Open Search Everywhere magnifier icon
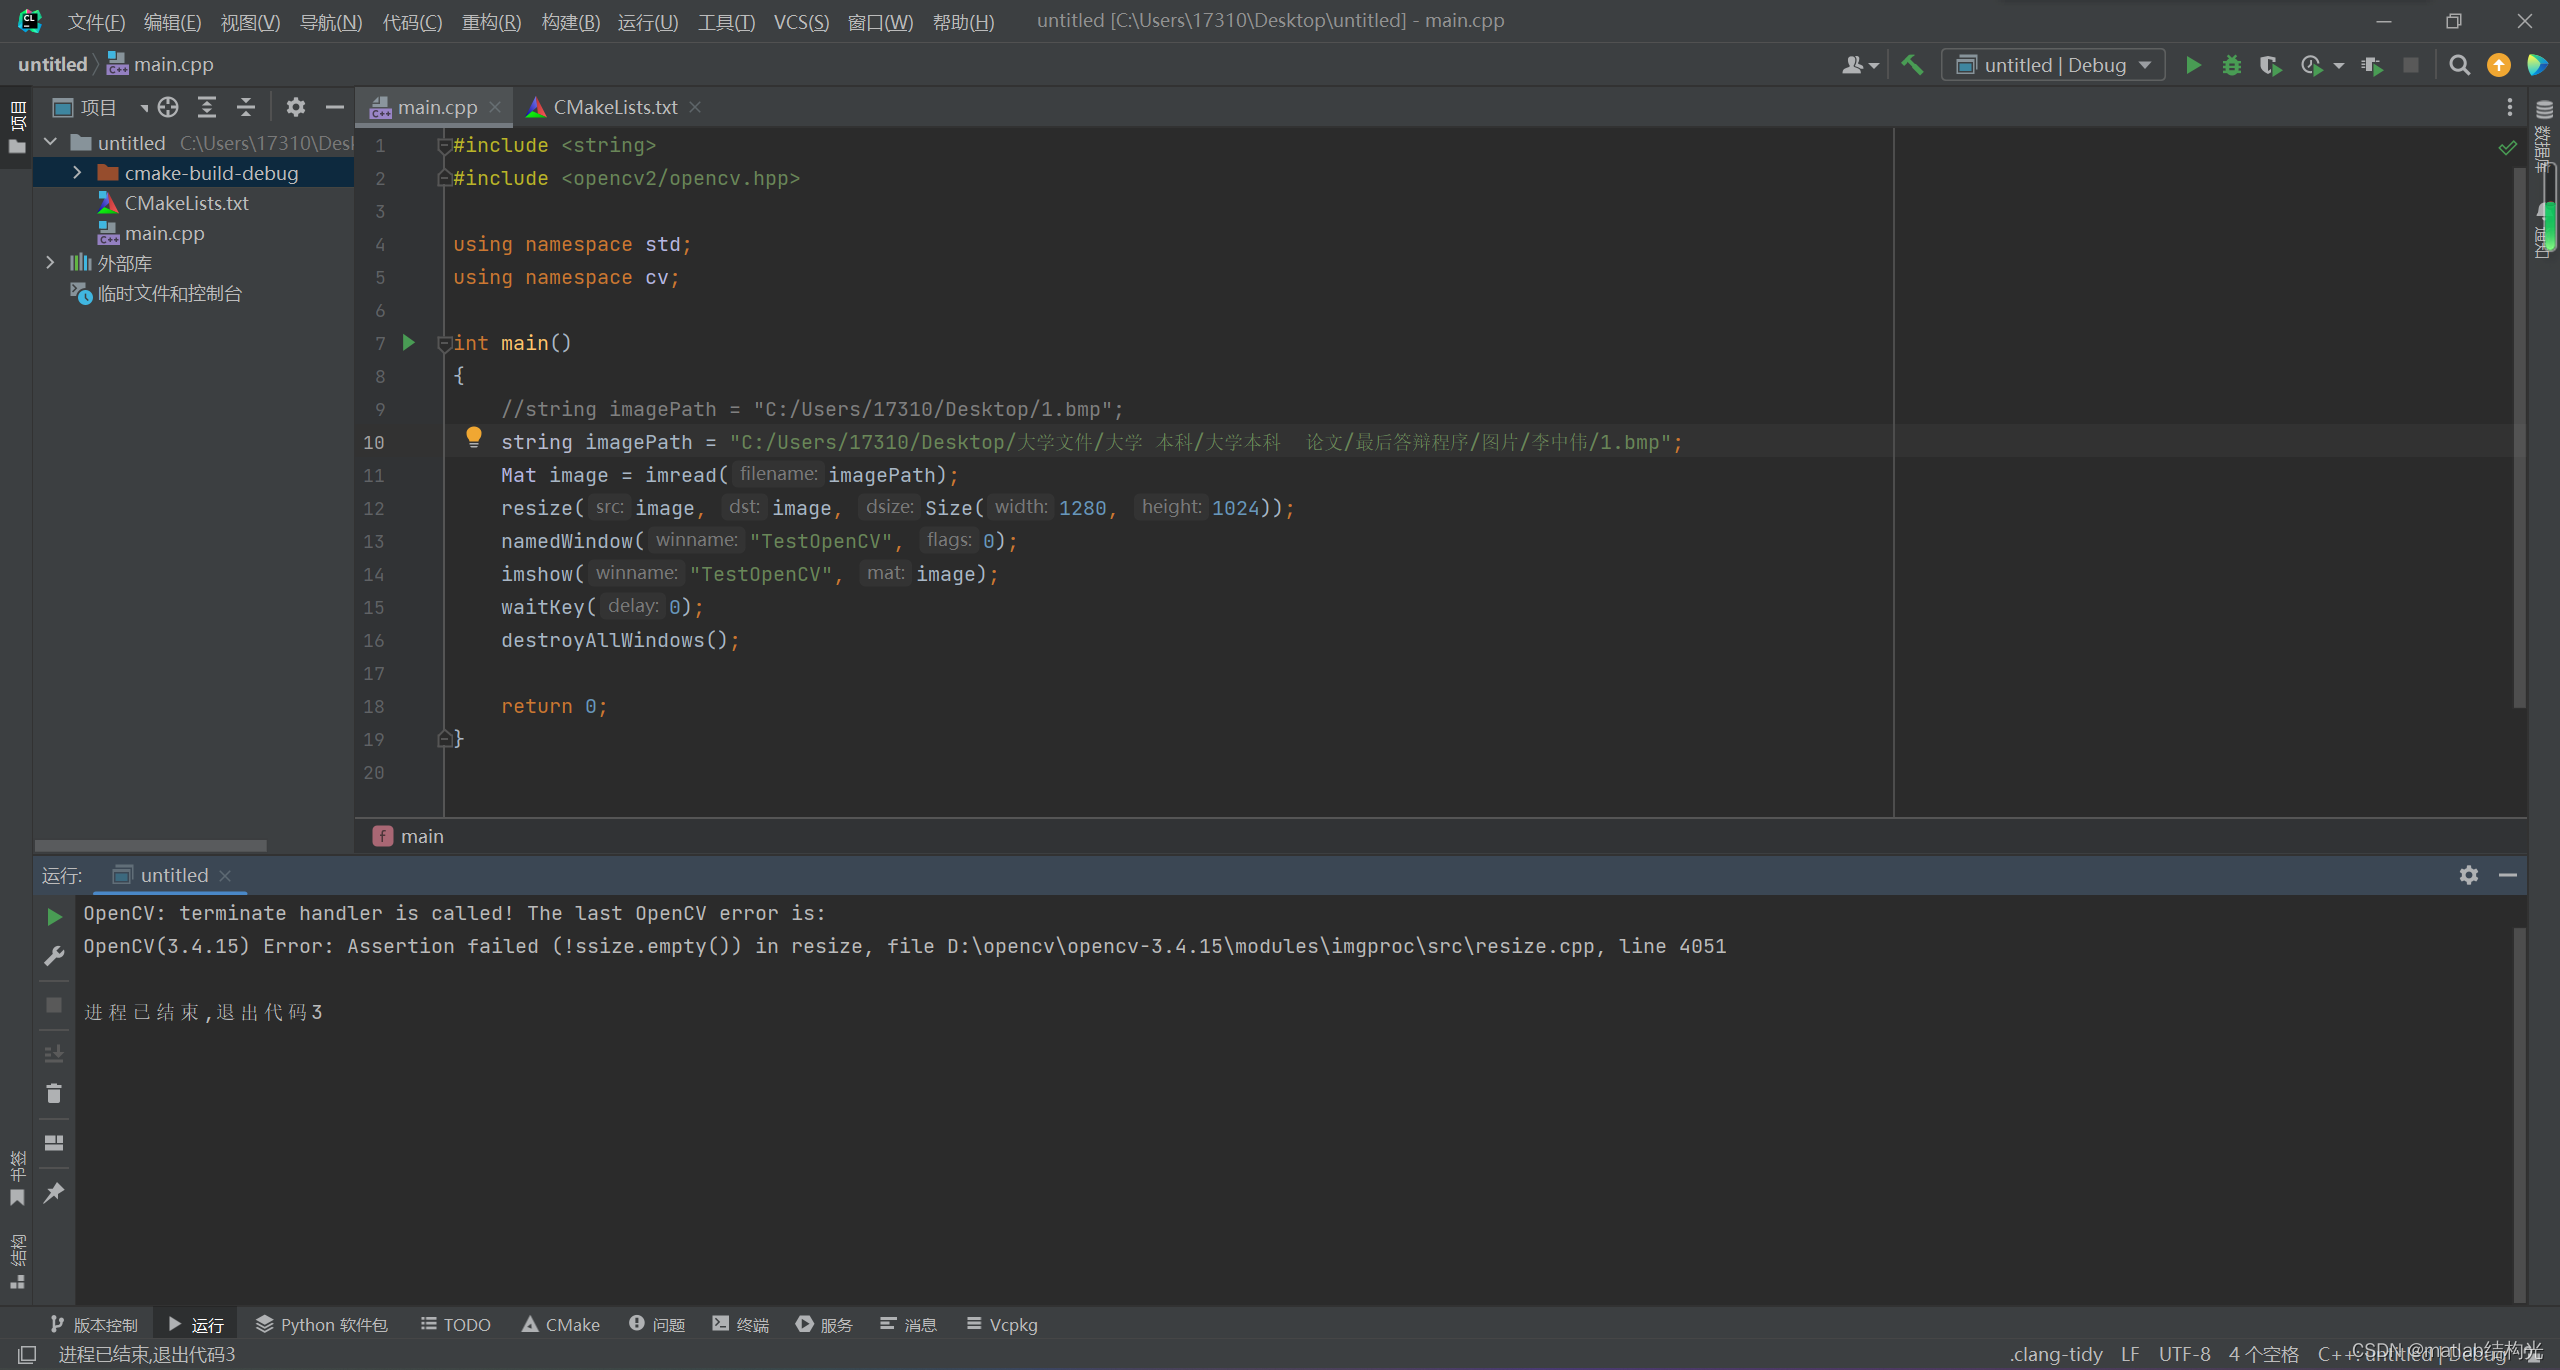2560x1370 pixels. click(2460, 65)
